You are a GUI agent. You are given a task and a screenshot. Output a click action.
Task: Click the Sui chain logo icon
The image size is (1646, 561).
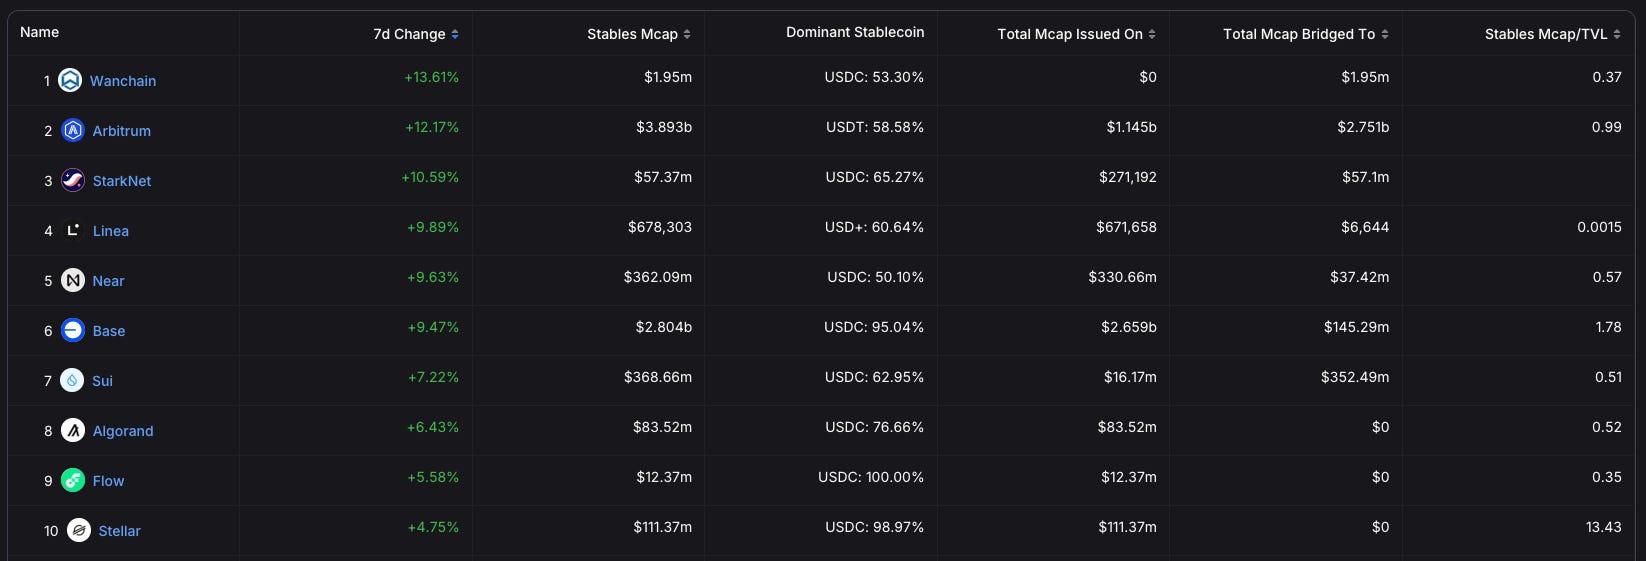pos(72,380)
